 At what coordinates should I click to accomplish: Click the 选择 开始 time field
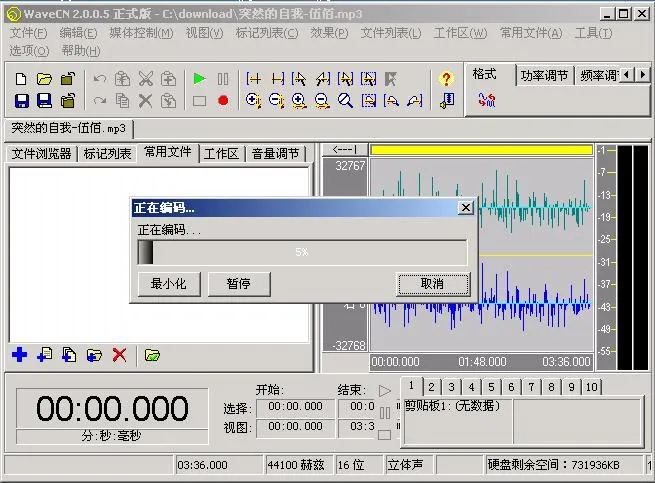click(x=295, y=407)
